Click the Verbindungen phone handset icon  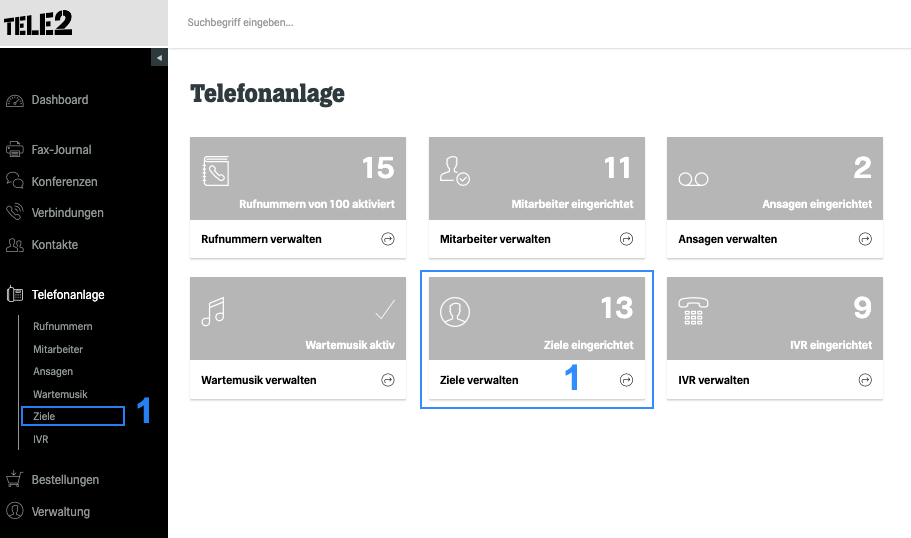coord(15,212)
